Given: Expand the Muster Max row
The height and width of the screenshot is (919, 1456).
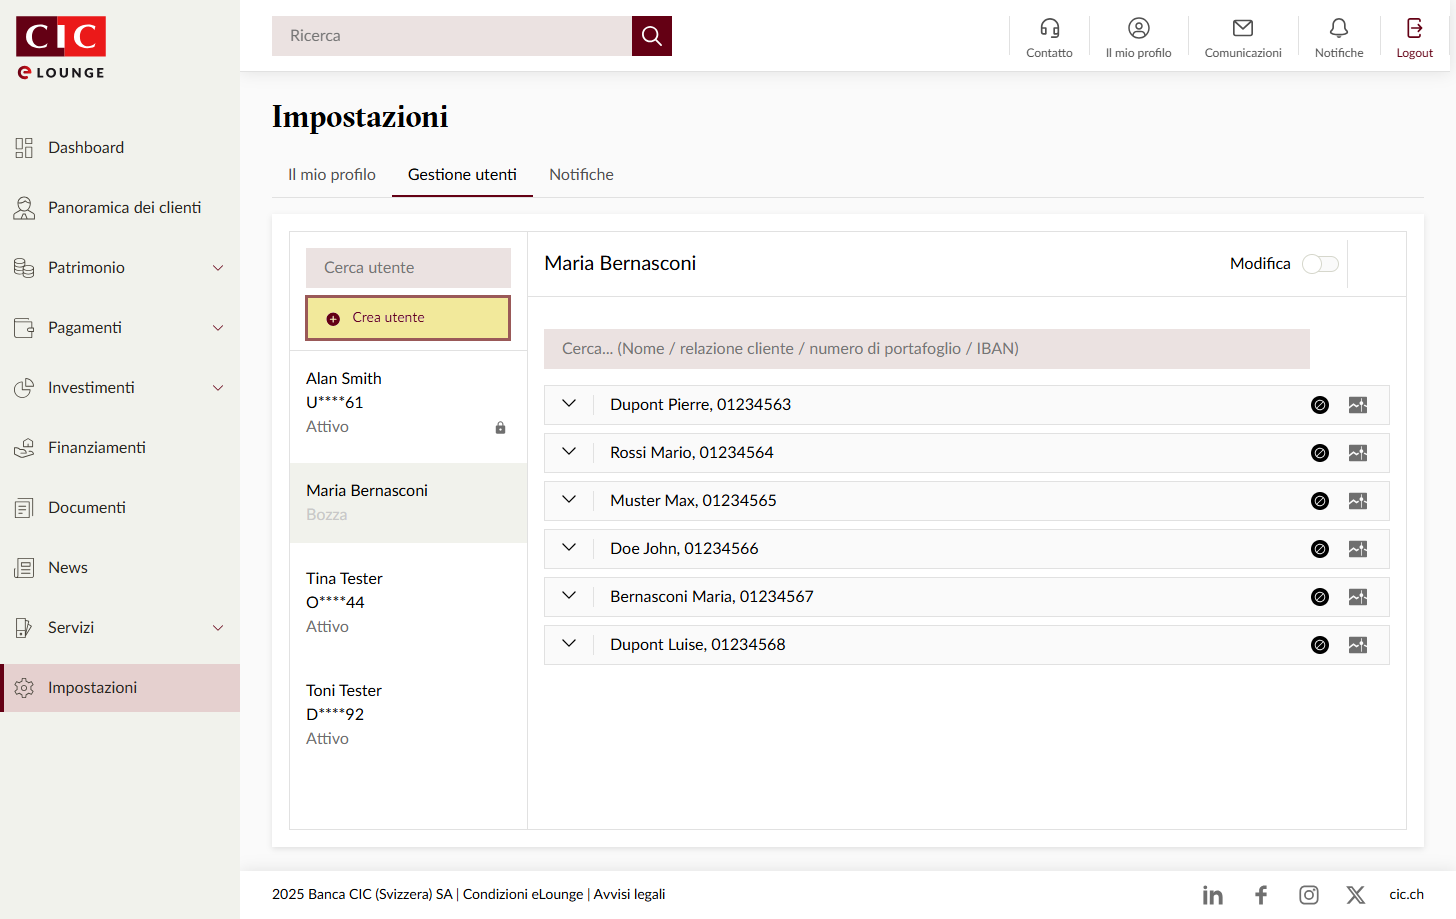Looking at the screenshot, I should 569,500.
